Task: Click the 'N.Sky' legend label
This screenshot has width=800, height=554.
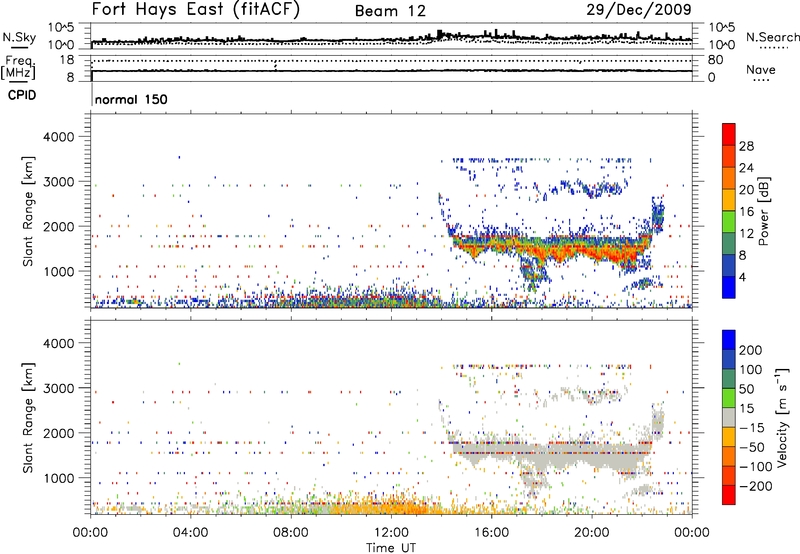Action: (x=19, y=37)
